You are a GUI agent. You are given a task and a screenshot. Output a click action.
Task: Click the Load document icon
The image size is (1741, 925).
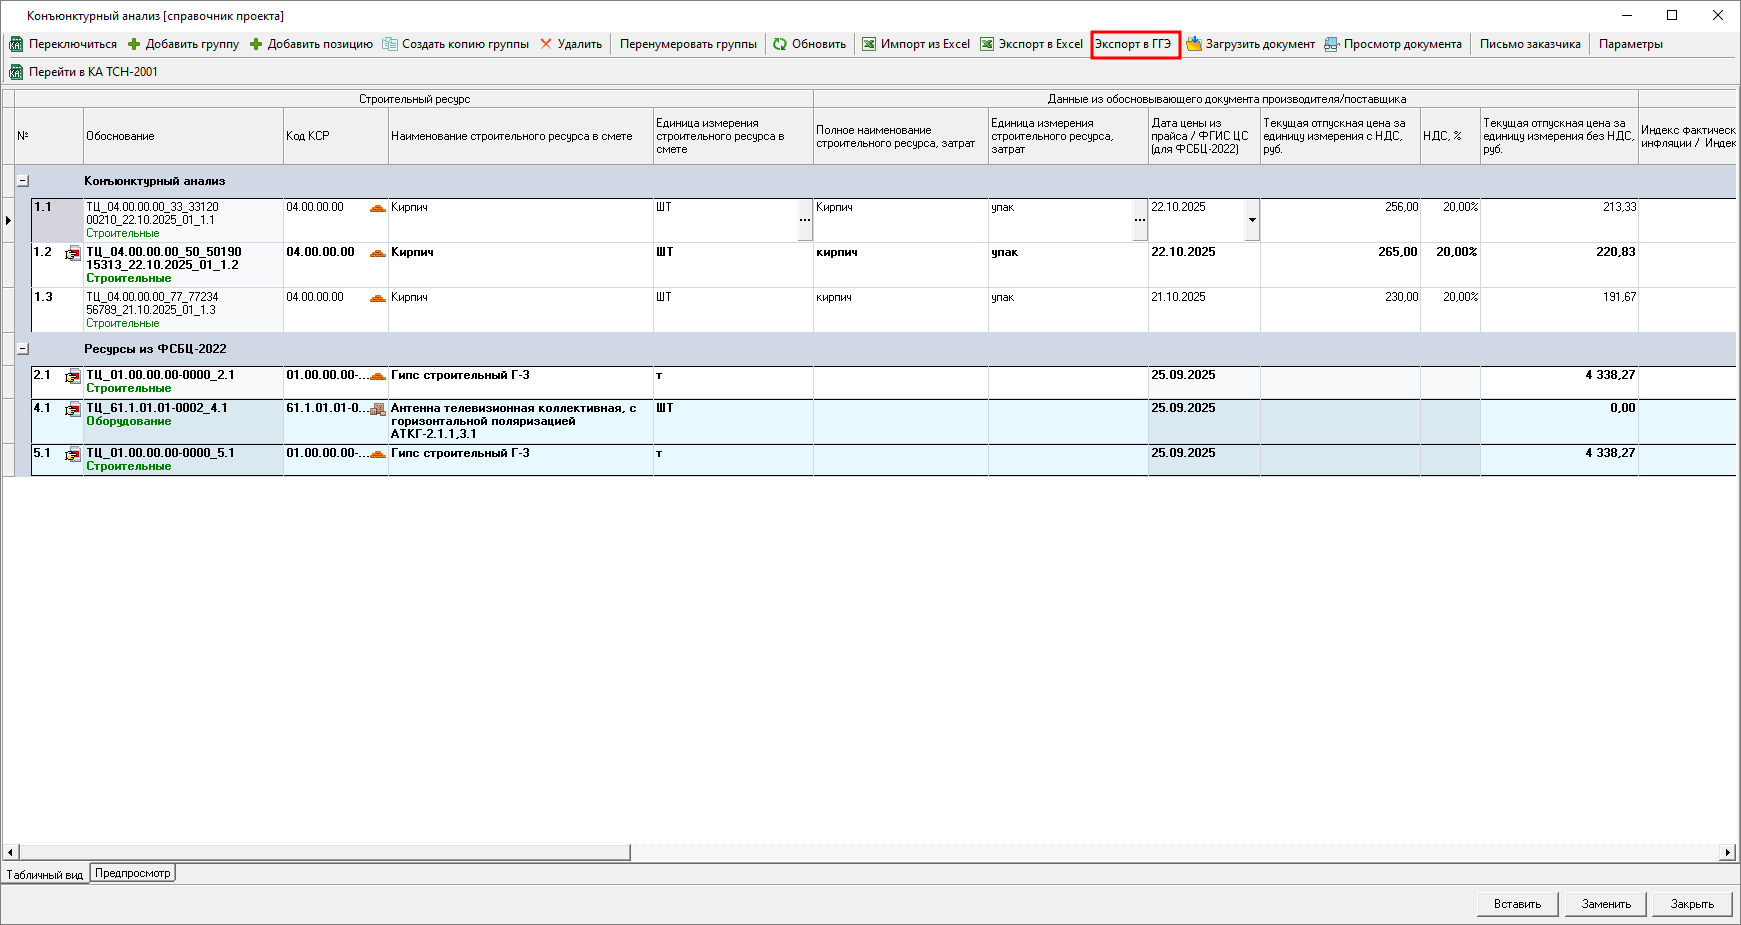pos(1194,44)
